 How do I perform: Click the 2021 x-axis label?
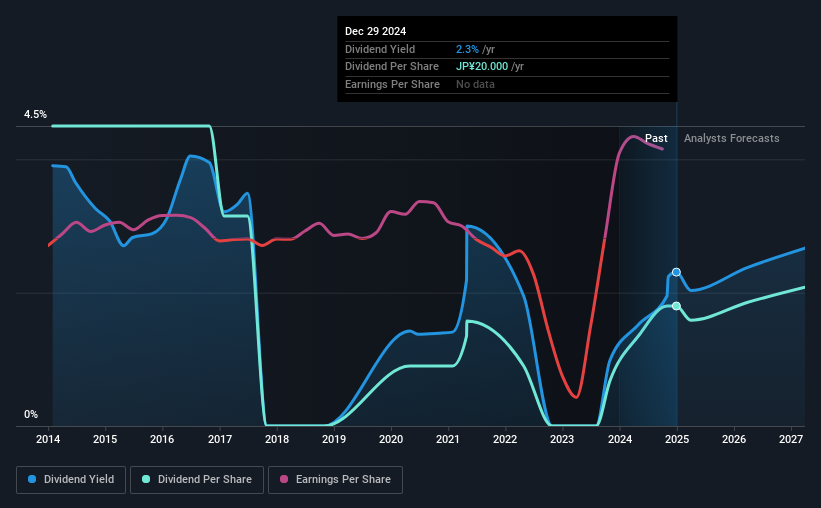pos(448,439)
